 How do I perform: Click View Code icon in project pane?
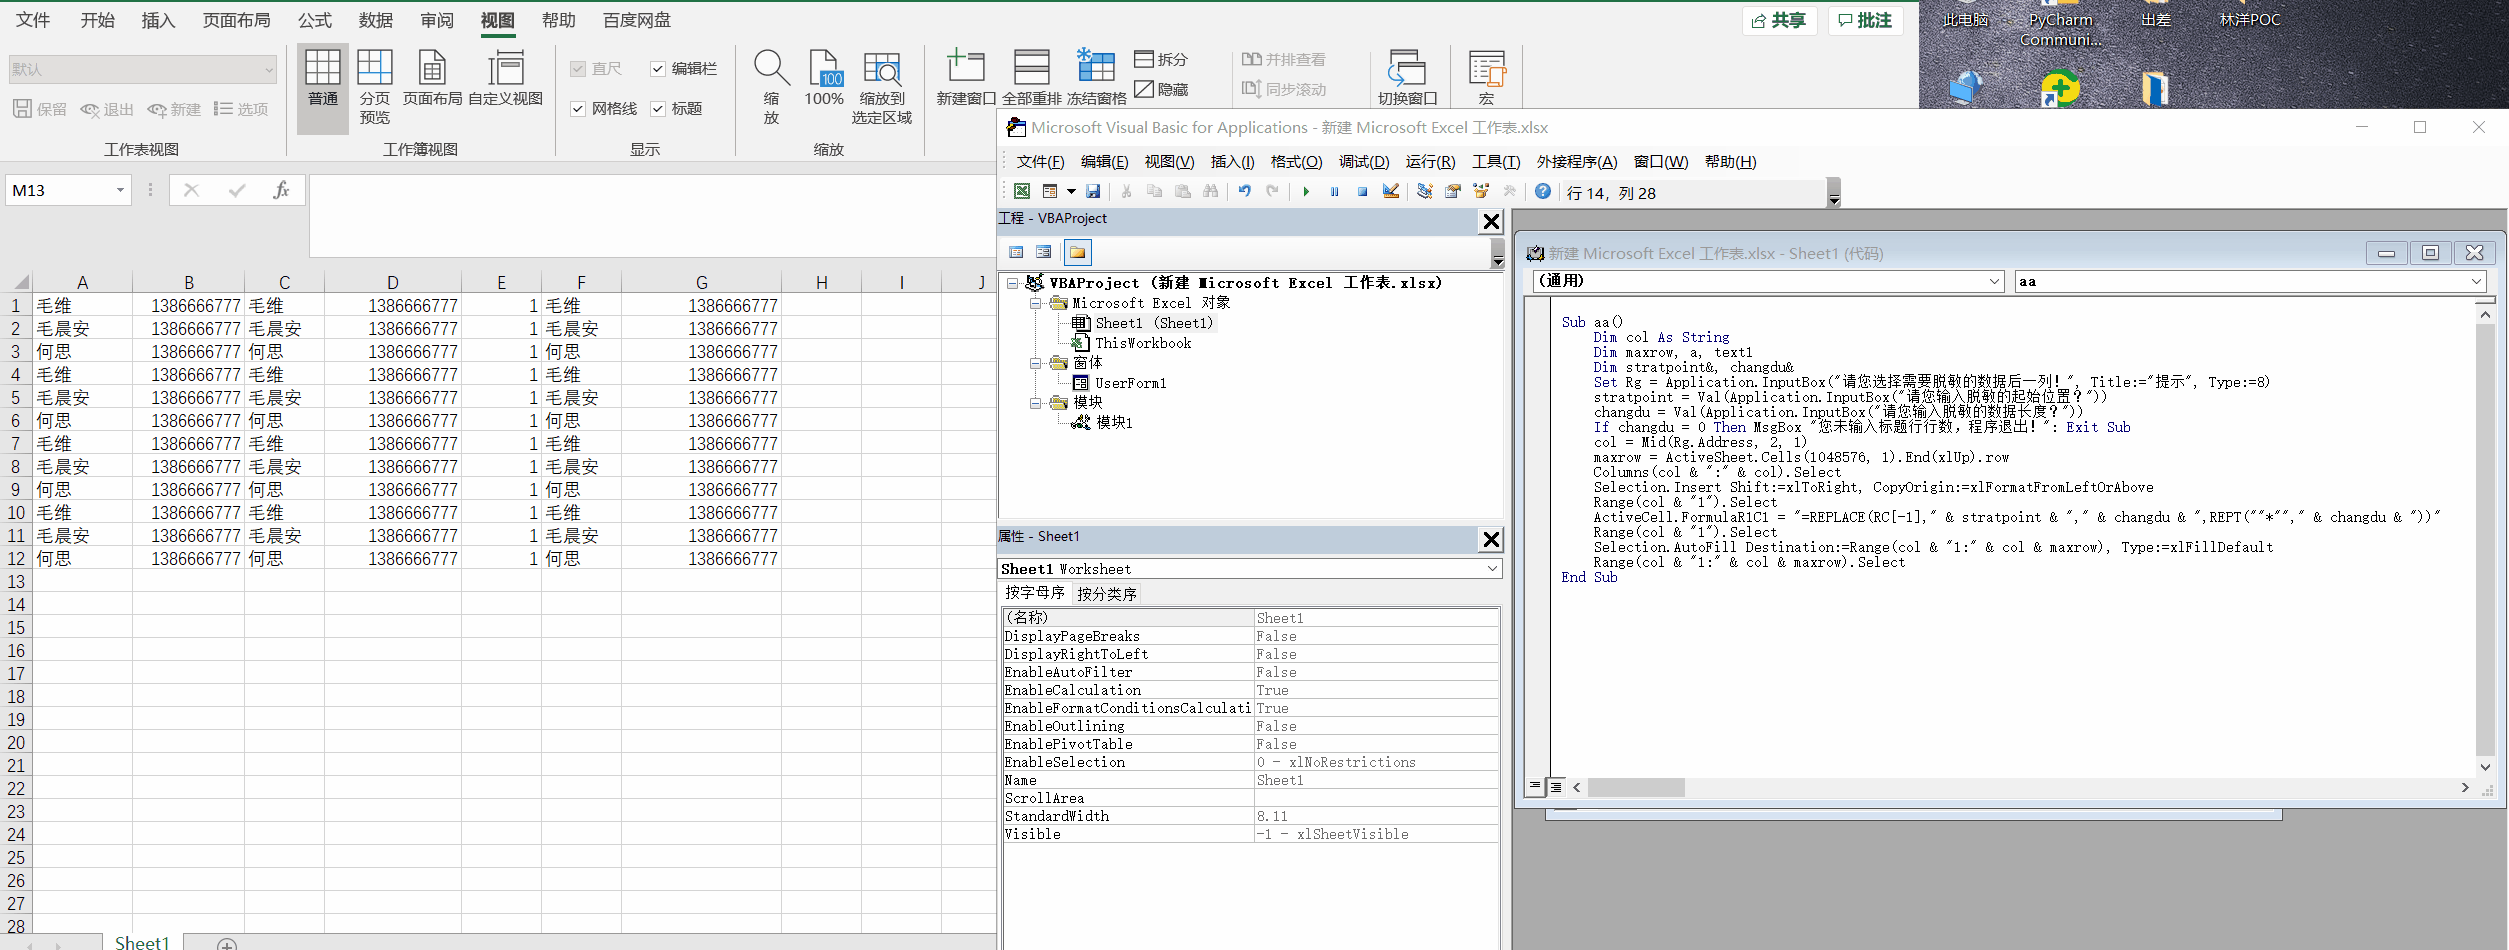pos(1016,252)
